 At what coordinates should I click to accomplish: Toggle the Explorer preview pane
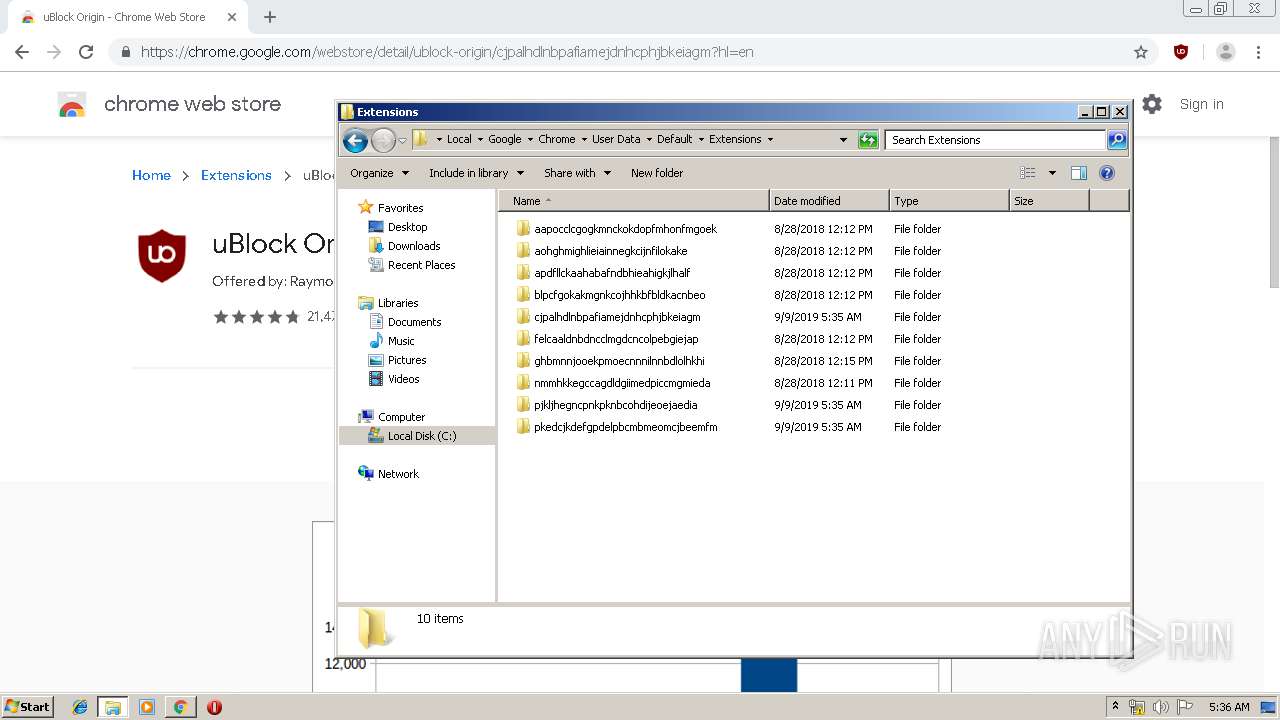click(1079, 173)
